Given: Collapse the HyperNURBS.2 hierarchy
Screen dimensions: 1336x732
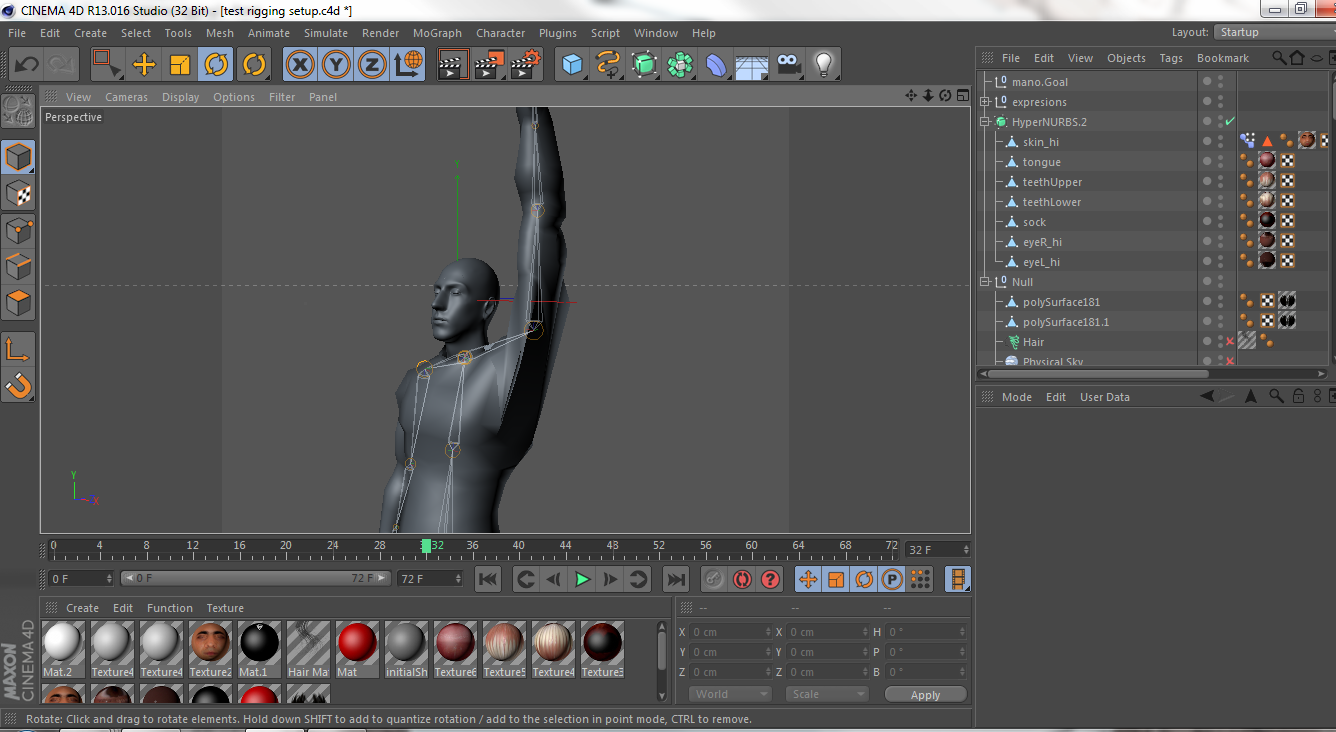Looking at the screenshot, I should pyautogui.click(x=985, y=122).
